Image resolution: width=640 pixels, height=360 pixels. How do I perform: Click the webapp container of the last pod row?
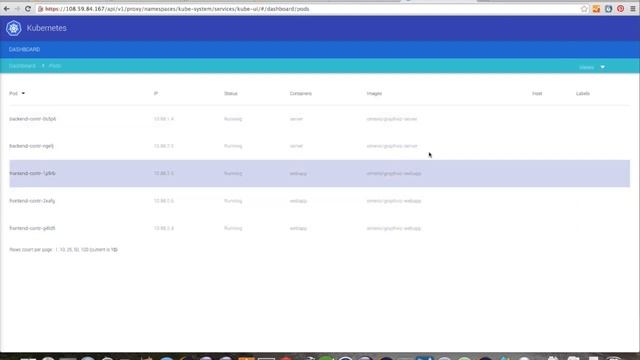coord(298,228)
